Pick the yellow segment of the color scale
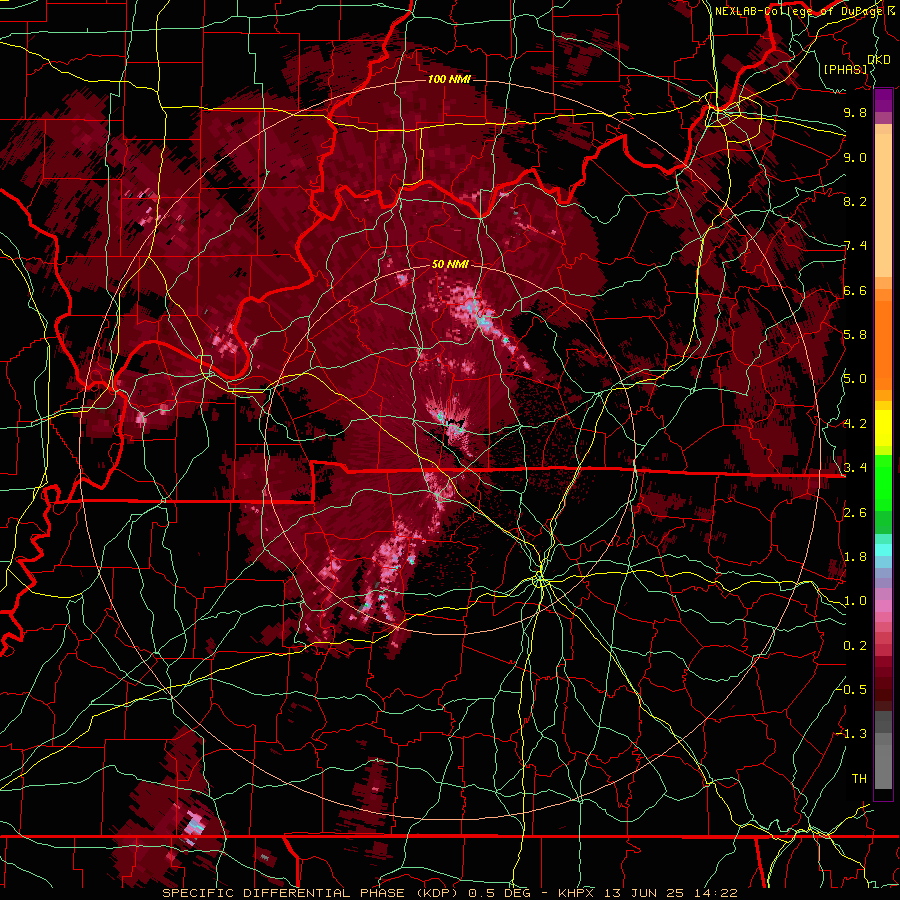This screenshot has height=900, width=900. pos(883,428)
